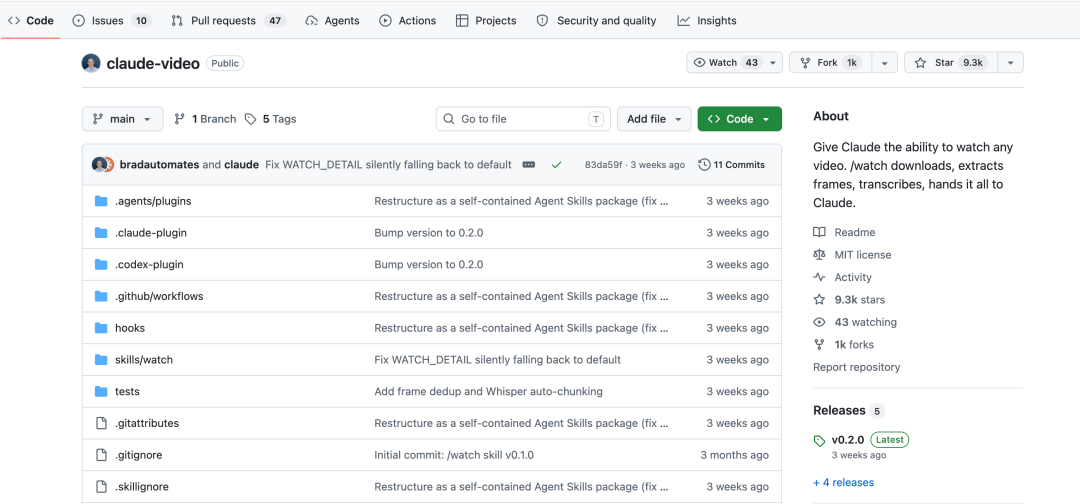Open the Insights tab
This screenshot has width=1080, height=504.
[x=707, y=21]
